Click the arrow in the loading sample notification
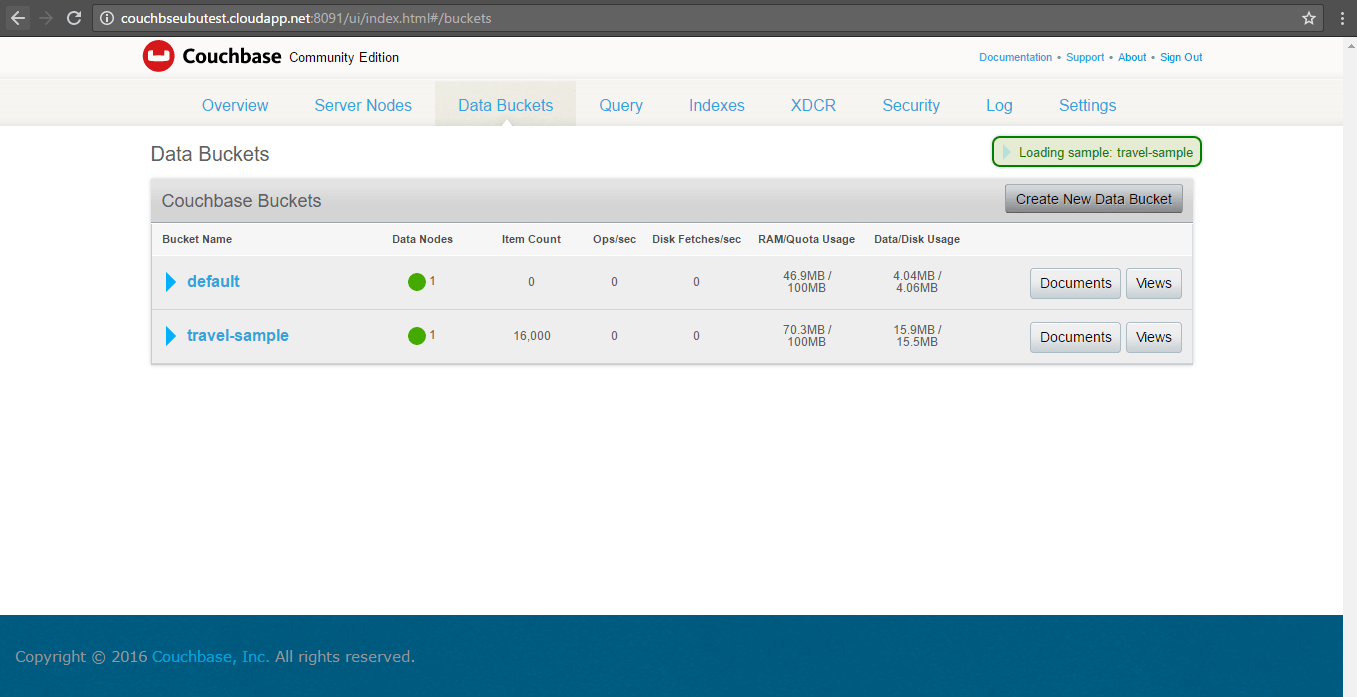This screenshot has width=1357, height=697. click(1007, 151)
